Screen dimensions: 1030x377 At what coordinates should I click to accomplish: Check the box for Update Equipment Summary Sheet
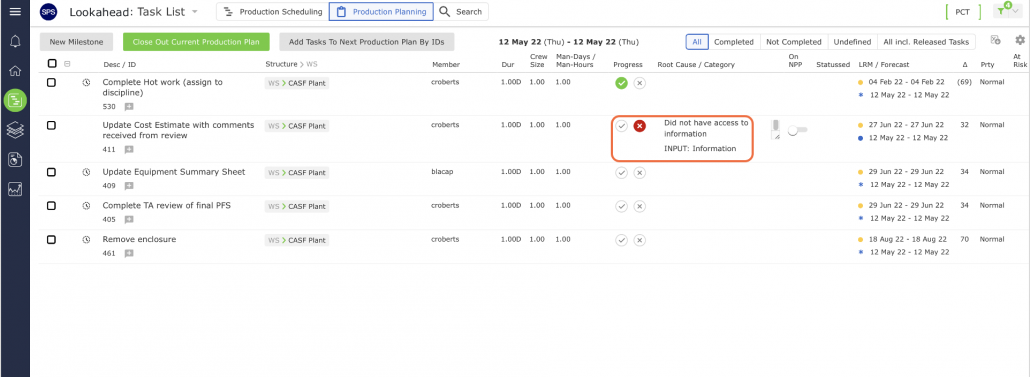click(x=51, y=172)
